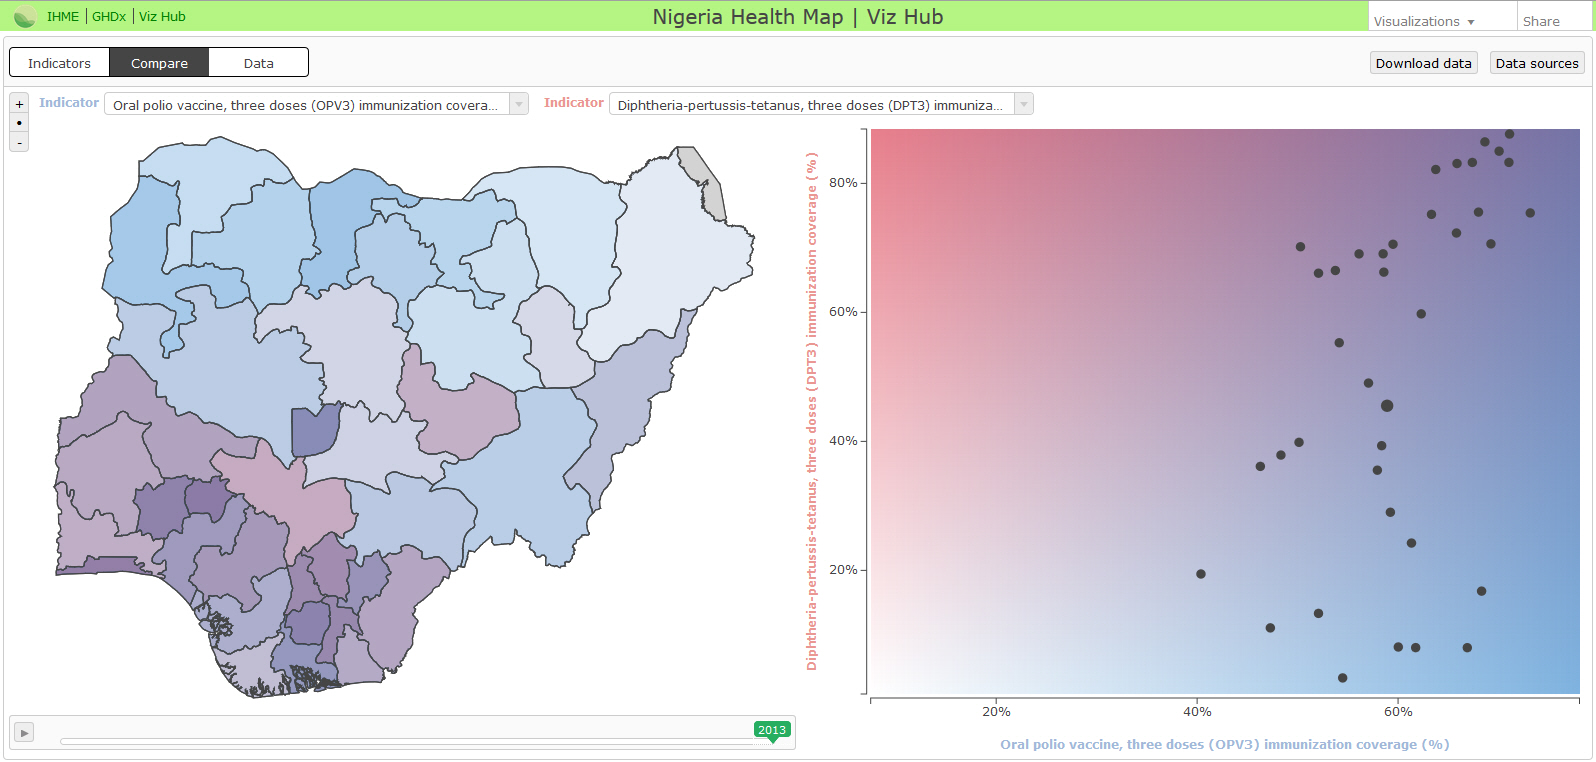
Task: Click the Download data button
Action: 1423,63
